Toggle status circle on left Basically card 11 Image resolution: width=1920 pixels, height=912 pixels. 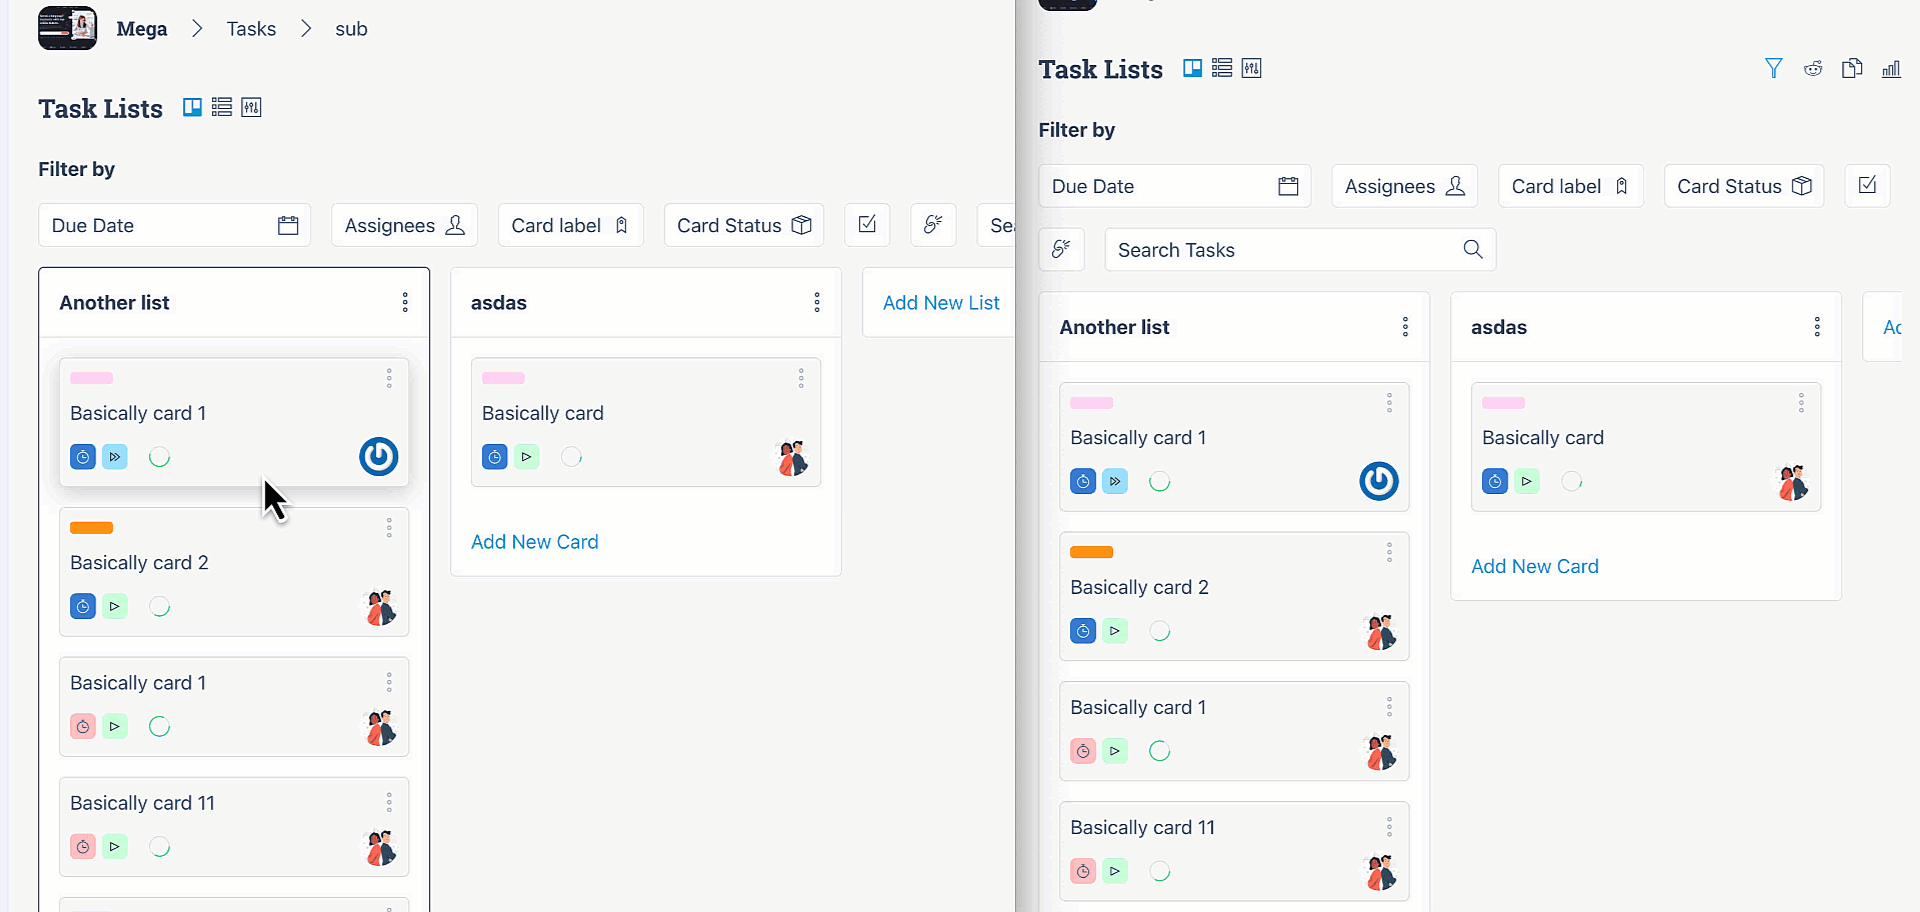pyautogui.click(x=159, y=847)
